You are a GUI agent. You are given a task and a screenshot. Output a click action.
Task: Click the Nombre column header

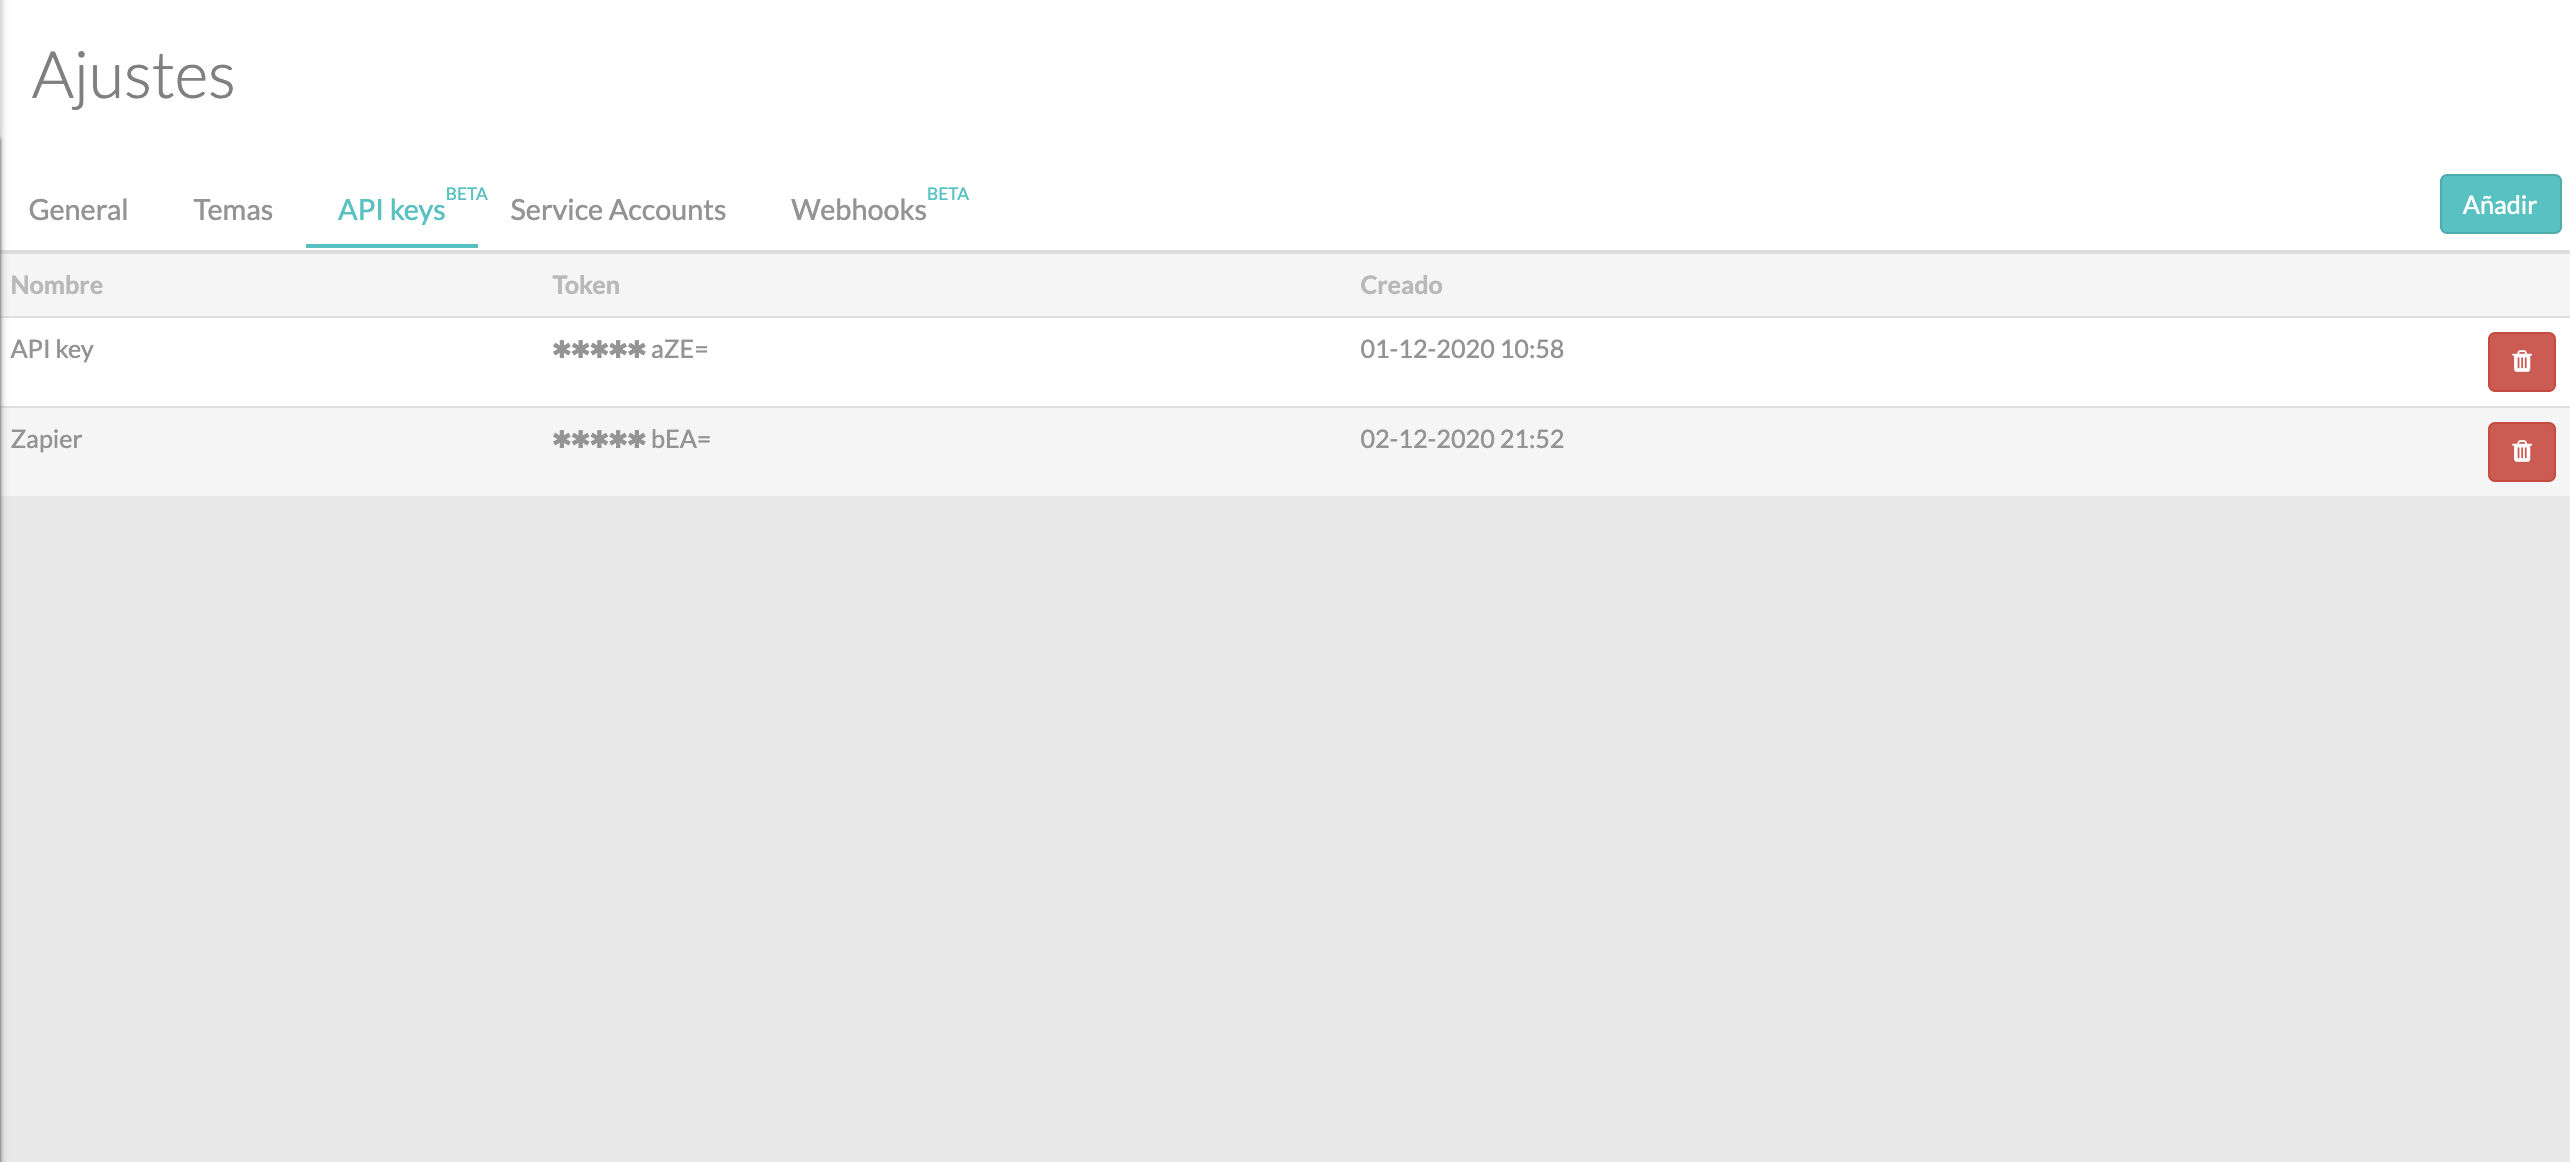[x=57, y=285]
